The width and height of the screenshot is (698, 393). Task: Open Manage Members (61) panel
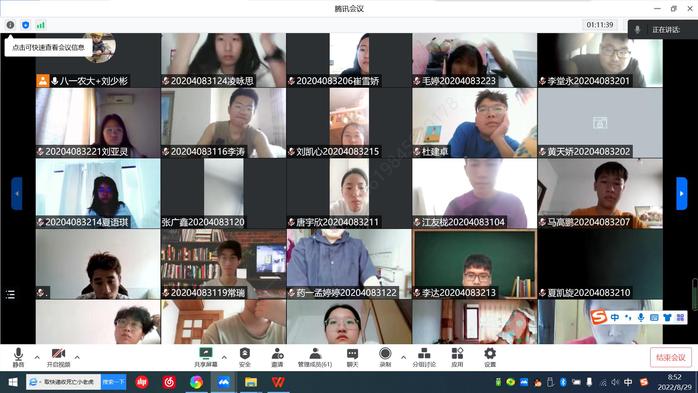click(x=315, y=357)
